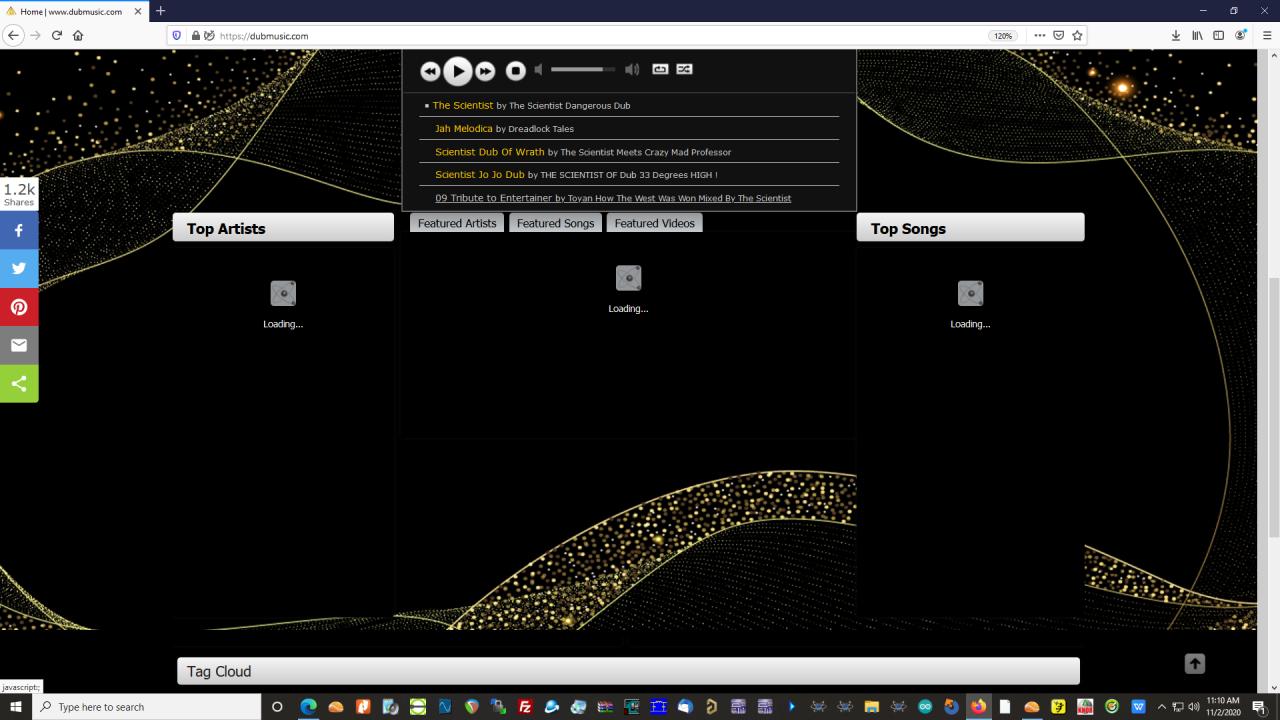Select the Scientist Dub Of Wrath song
This screenshot has height=720, width=1280.
(489, 152)
